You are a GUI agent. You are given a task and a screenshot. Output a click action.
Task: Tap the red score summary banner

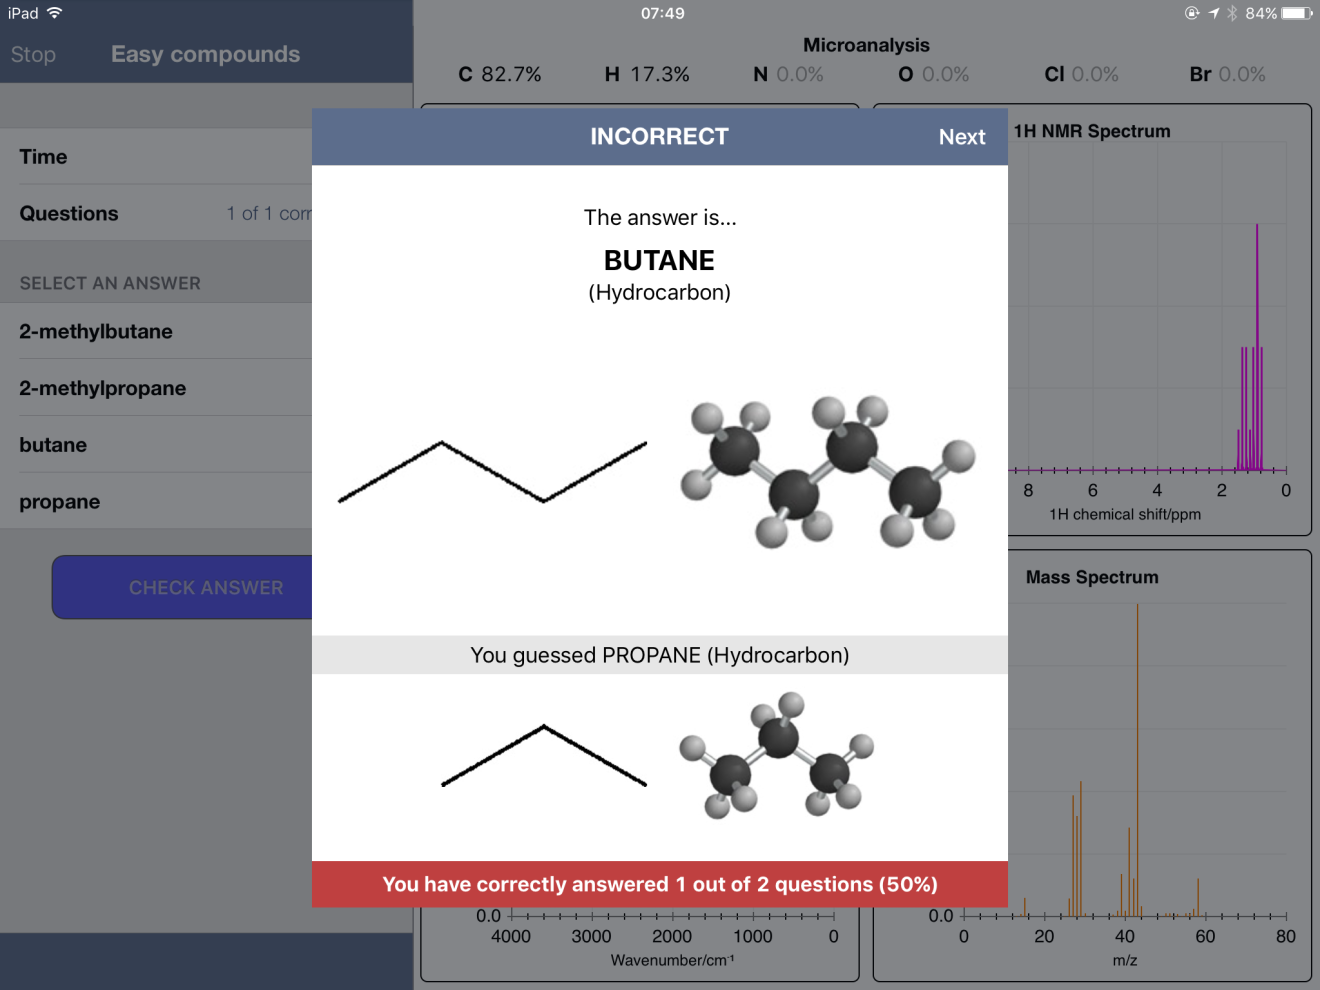click(x=660, y=884)
